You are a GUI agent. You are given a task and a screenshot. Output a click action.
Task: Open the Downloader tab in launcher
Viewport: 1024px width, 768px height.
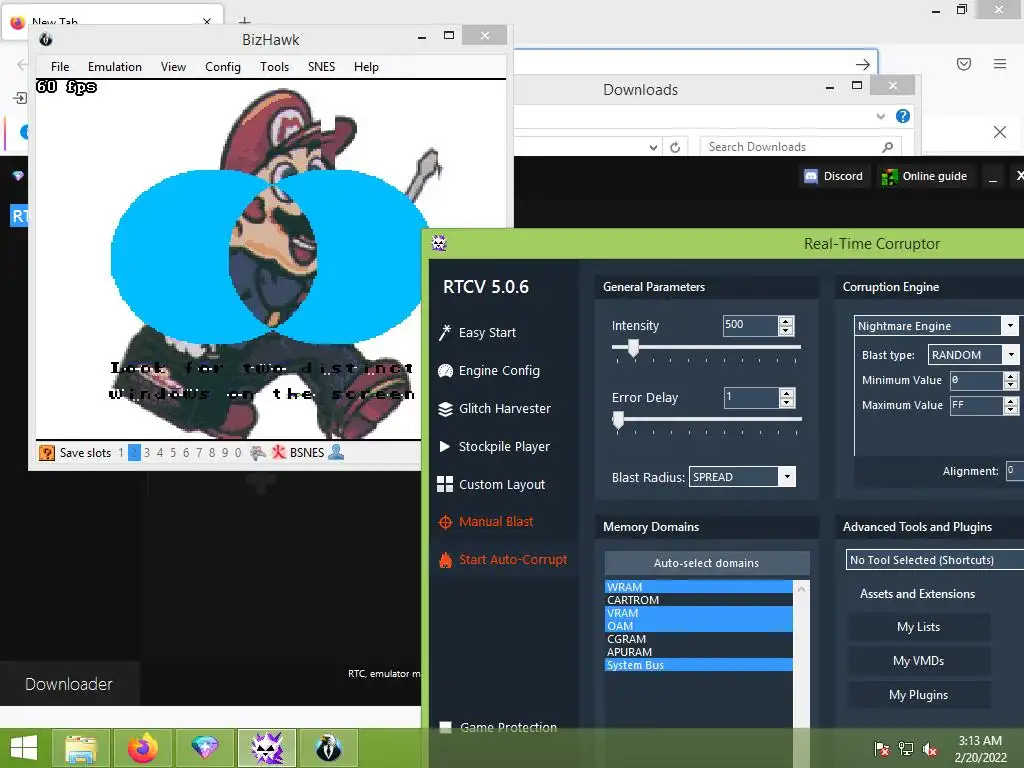click(69, 684)
